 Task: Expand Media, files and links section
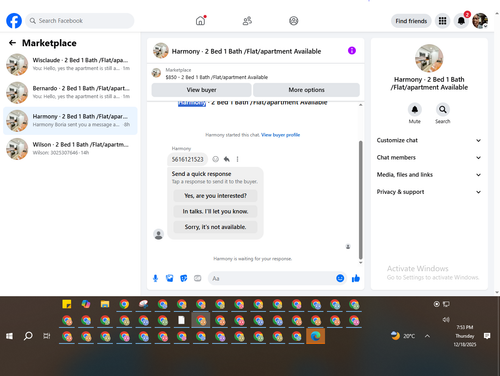429,175
